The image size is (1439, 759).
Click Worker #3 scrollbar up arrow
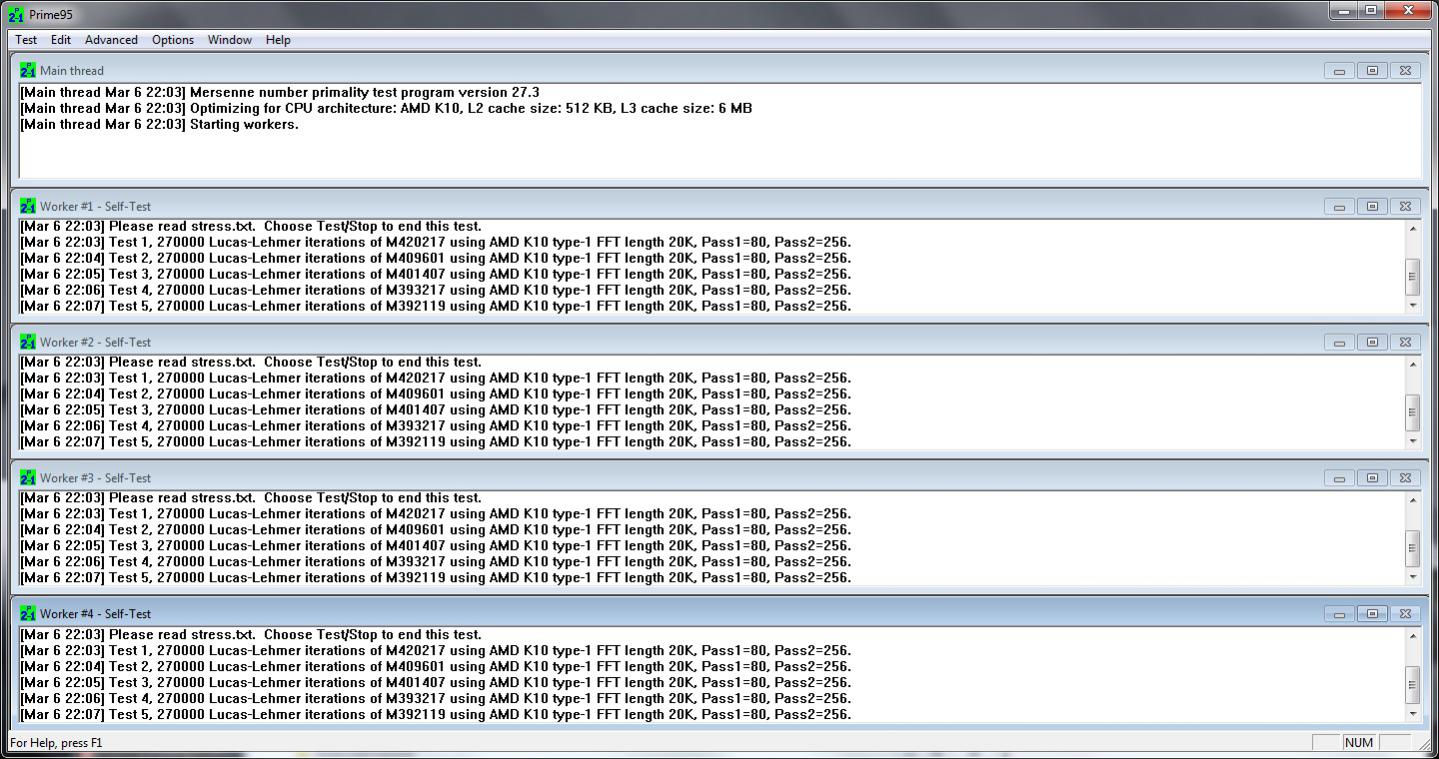tap(1412, 500)
